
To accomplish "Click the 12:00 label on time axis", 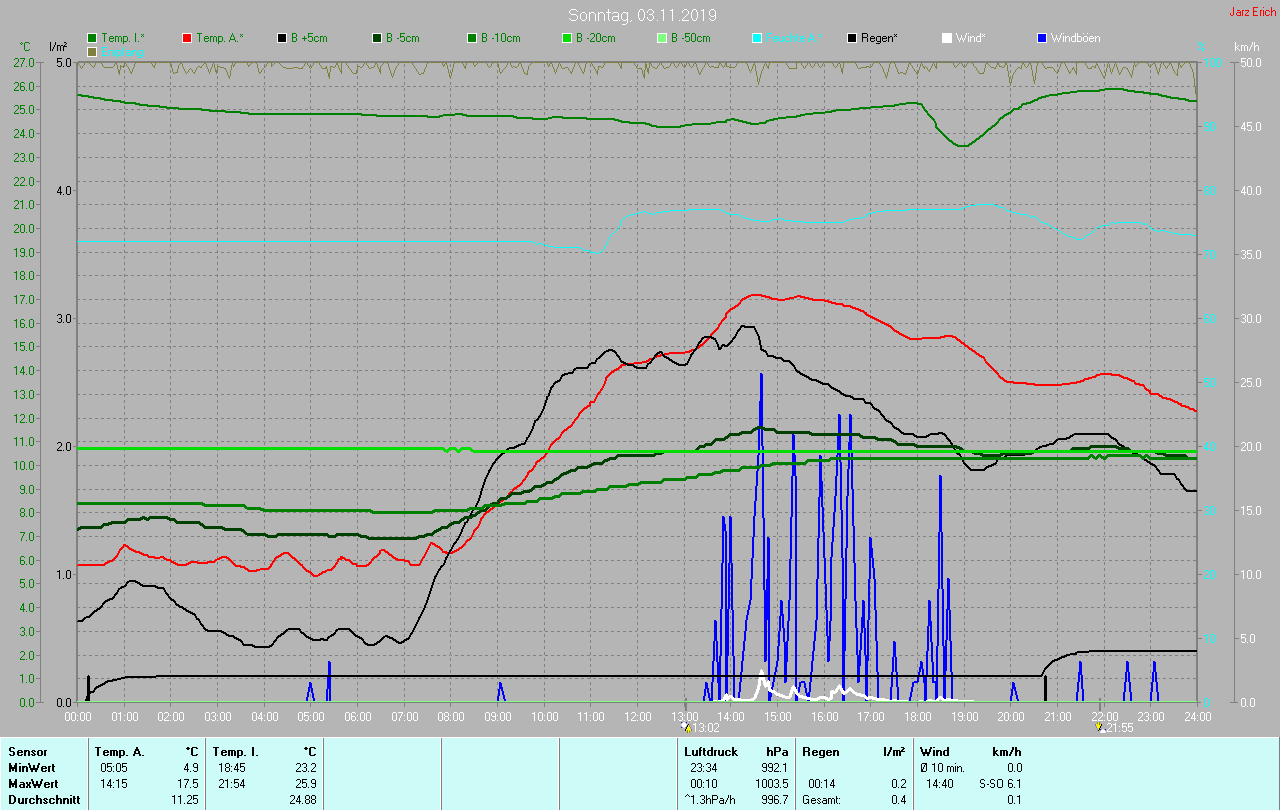I will [637, 717].
